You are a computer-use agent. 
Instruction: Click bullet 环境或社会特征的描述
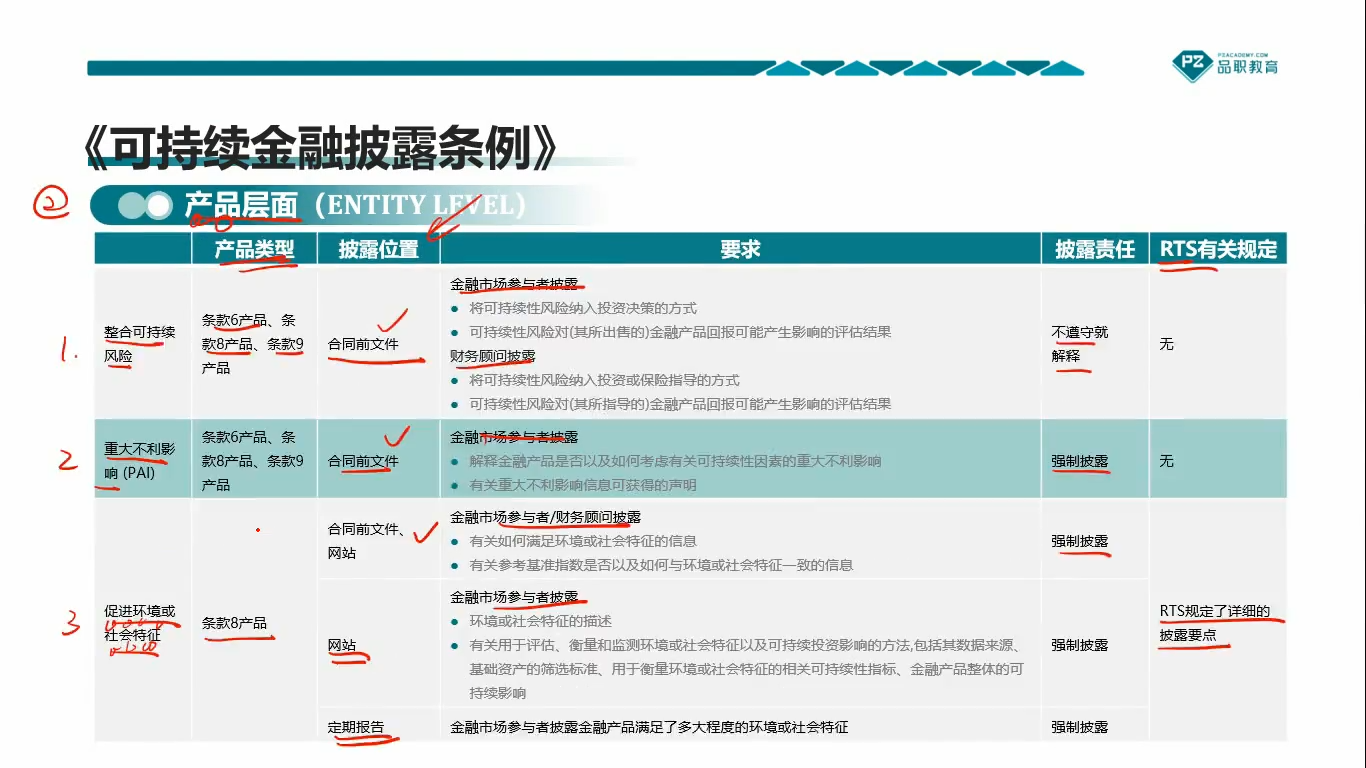(x=540, y=621)
